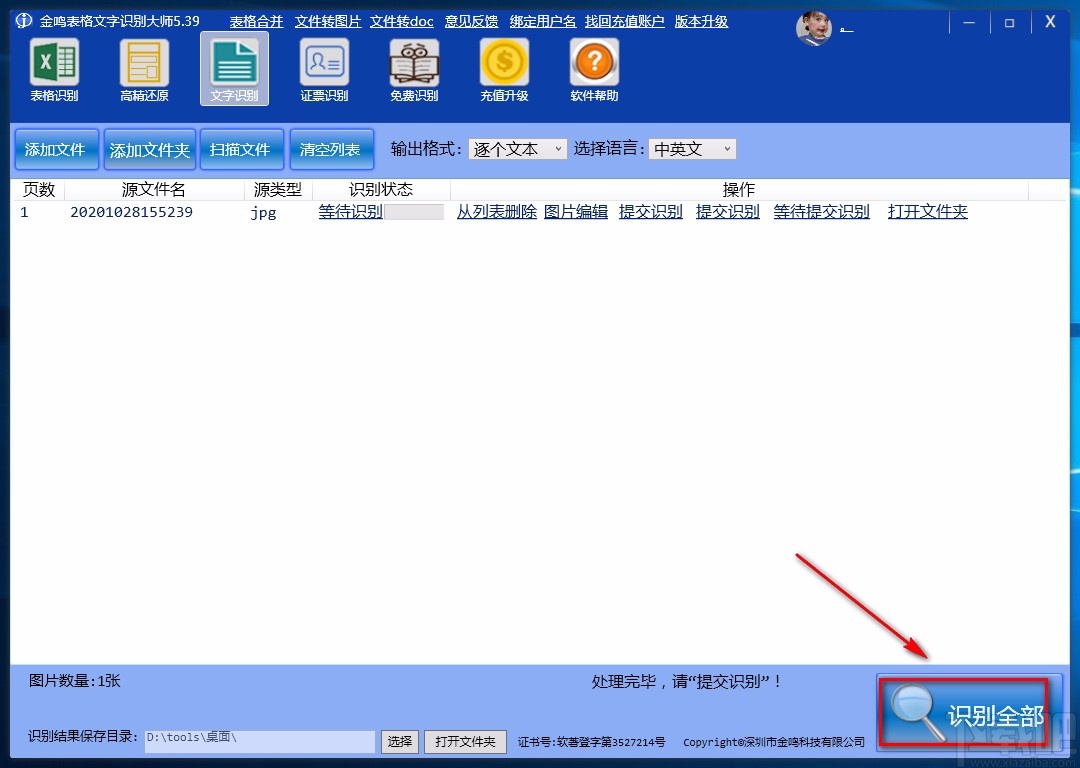The height and width of the screenshot is (768, 1080).
Task: Open the 选择语言 language dropdown
Action: 692,148
